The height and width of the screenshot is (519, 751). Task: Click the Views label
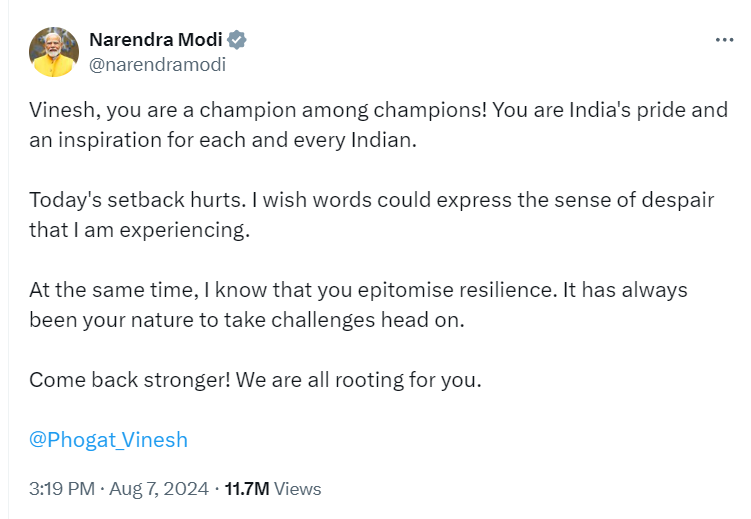point(297,489)
